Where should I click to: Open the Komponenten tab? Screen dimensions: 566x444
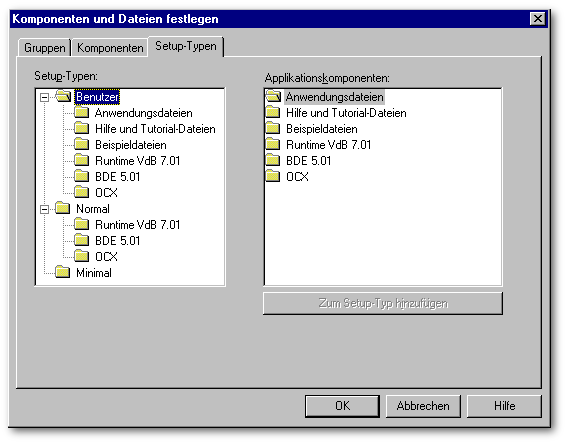110,48
